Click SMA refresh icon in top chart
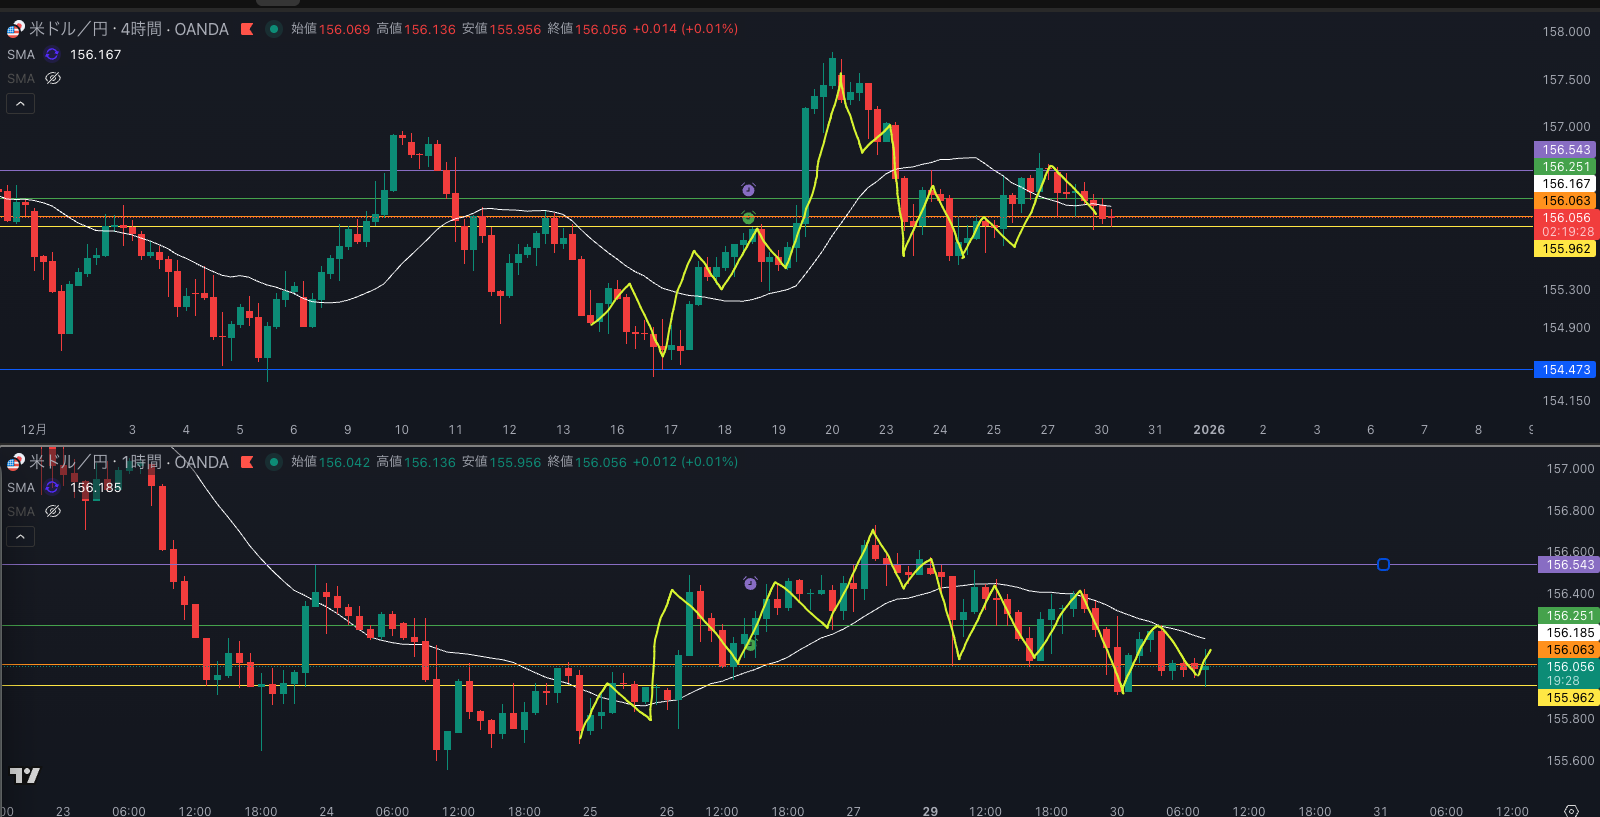Screen dimensions: 1600x817 click(52, 55)
